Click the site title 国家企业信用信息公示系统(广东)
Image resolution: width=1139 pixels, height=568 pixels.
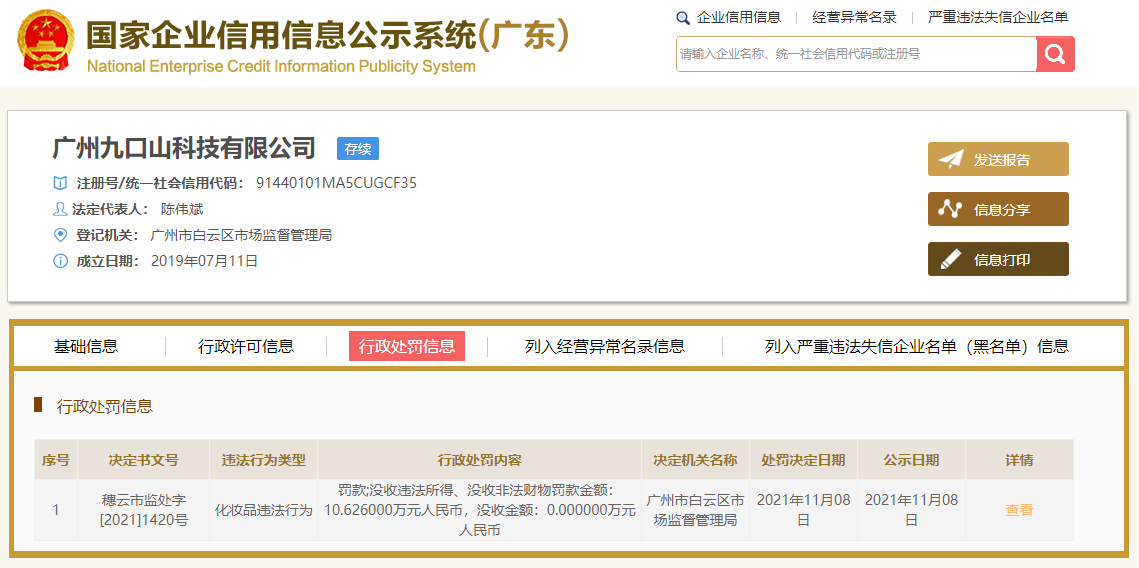click(x=328, y=34)
